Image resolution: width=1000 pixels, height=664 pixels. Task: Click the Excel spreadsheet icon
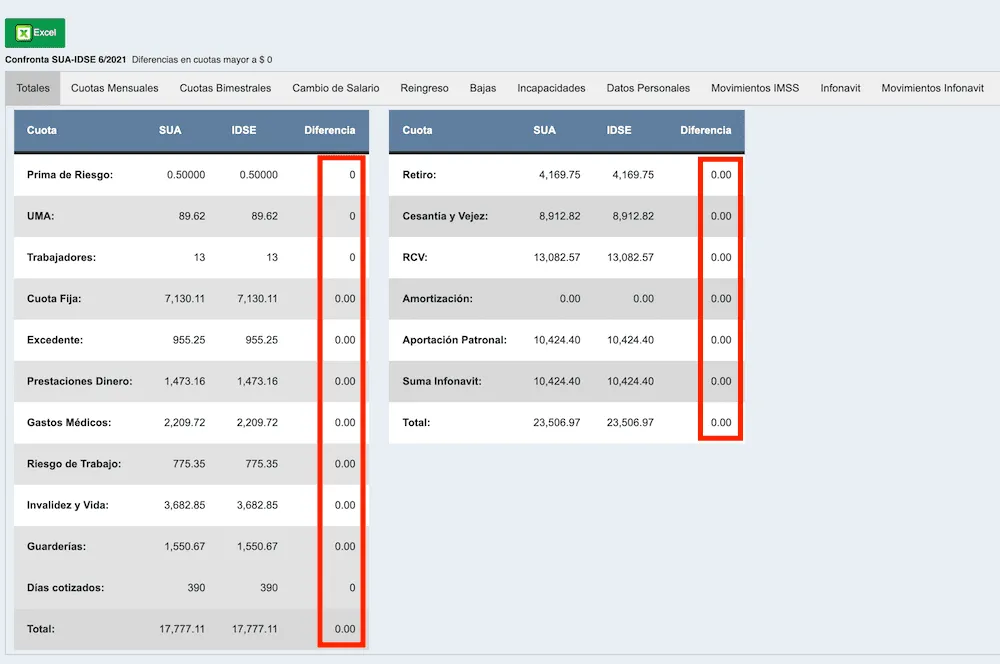pos(23,33)
